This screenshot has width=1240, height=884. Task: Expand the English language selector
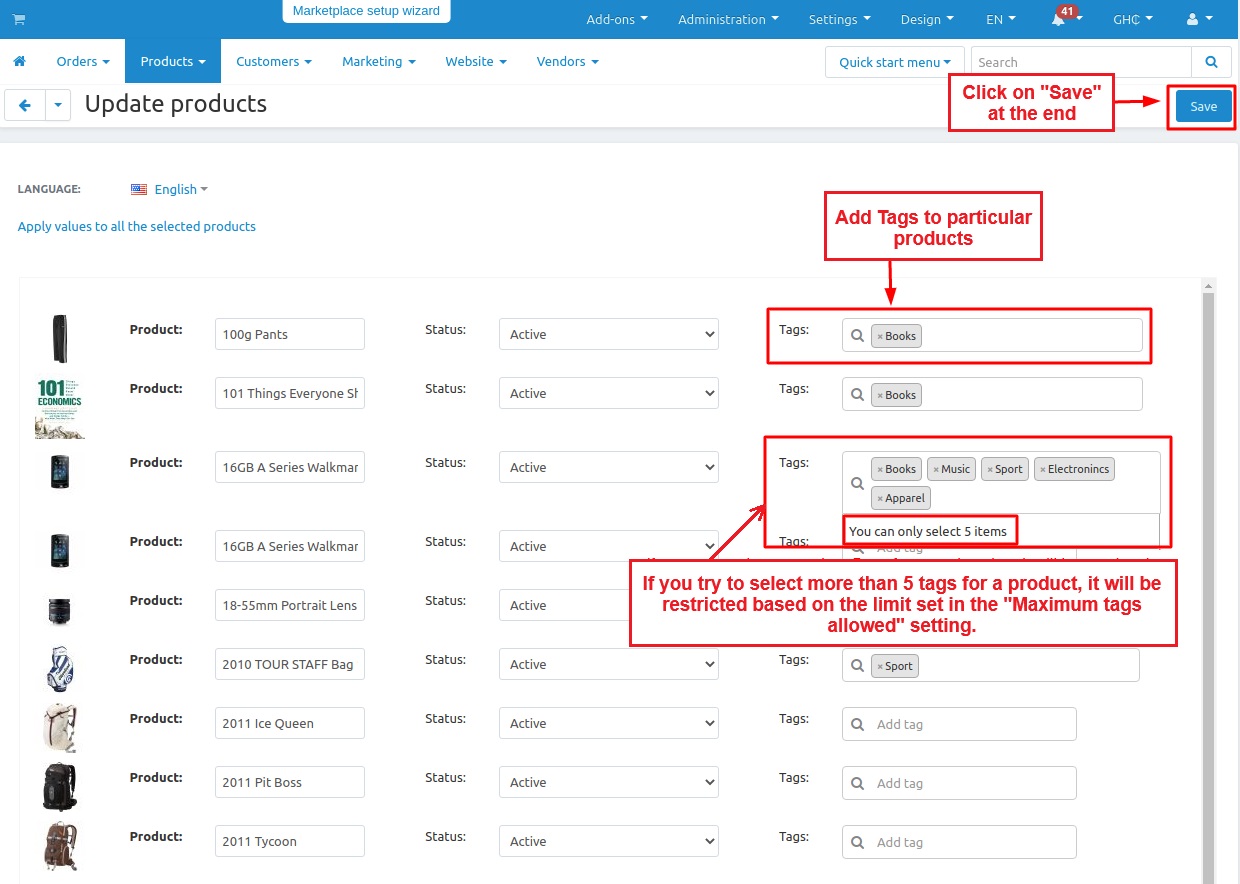click(x=169, y=189)
